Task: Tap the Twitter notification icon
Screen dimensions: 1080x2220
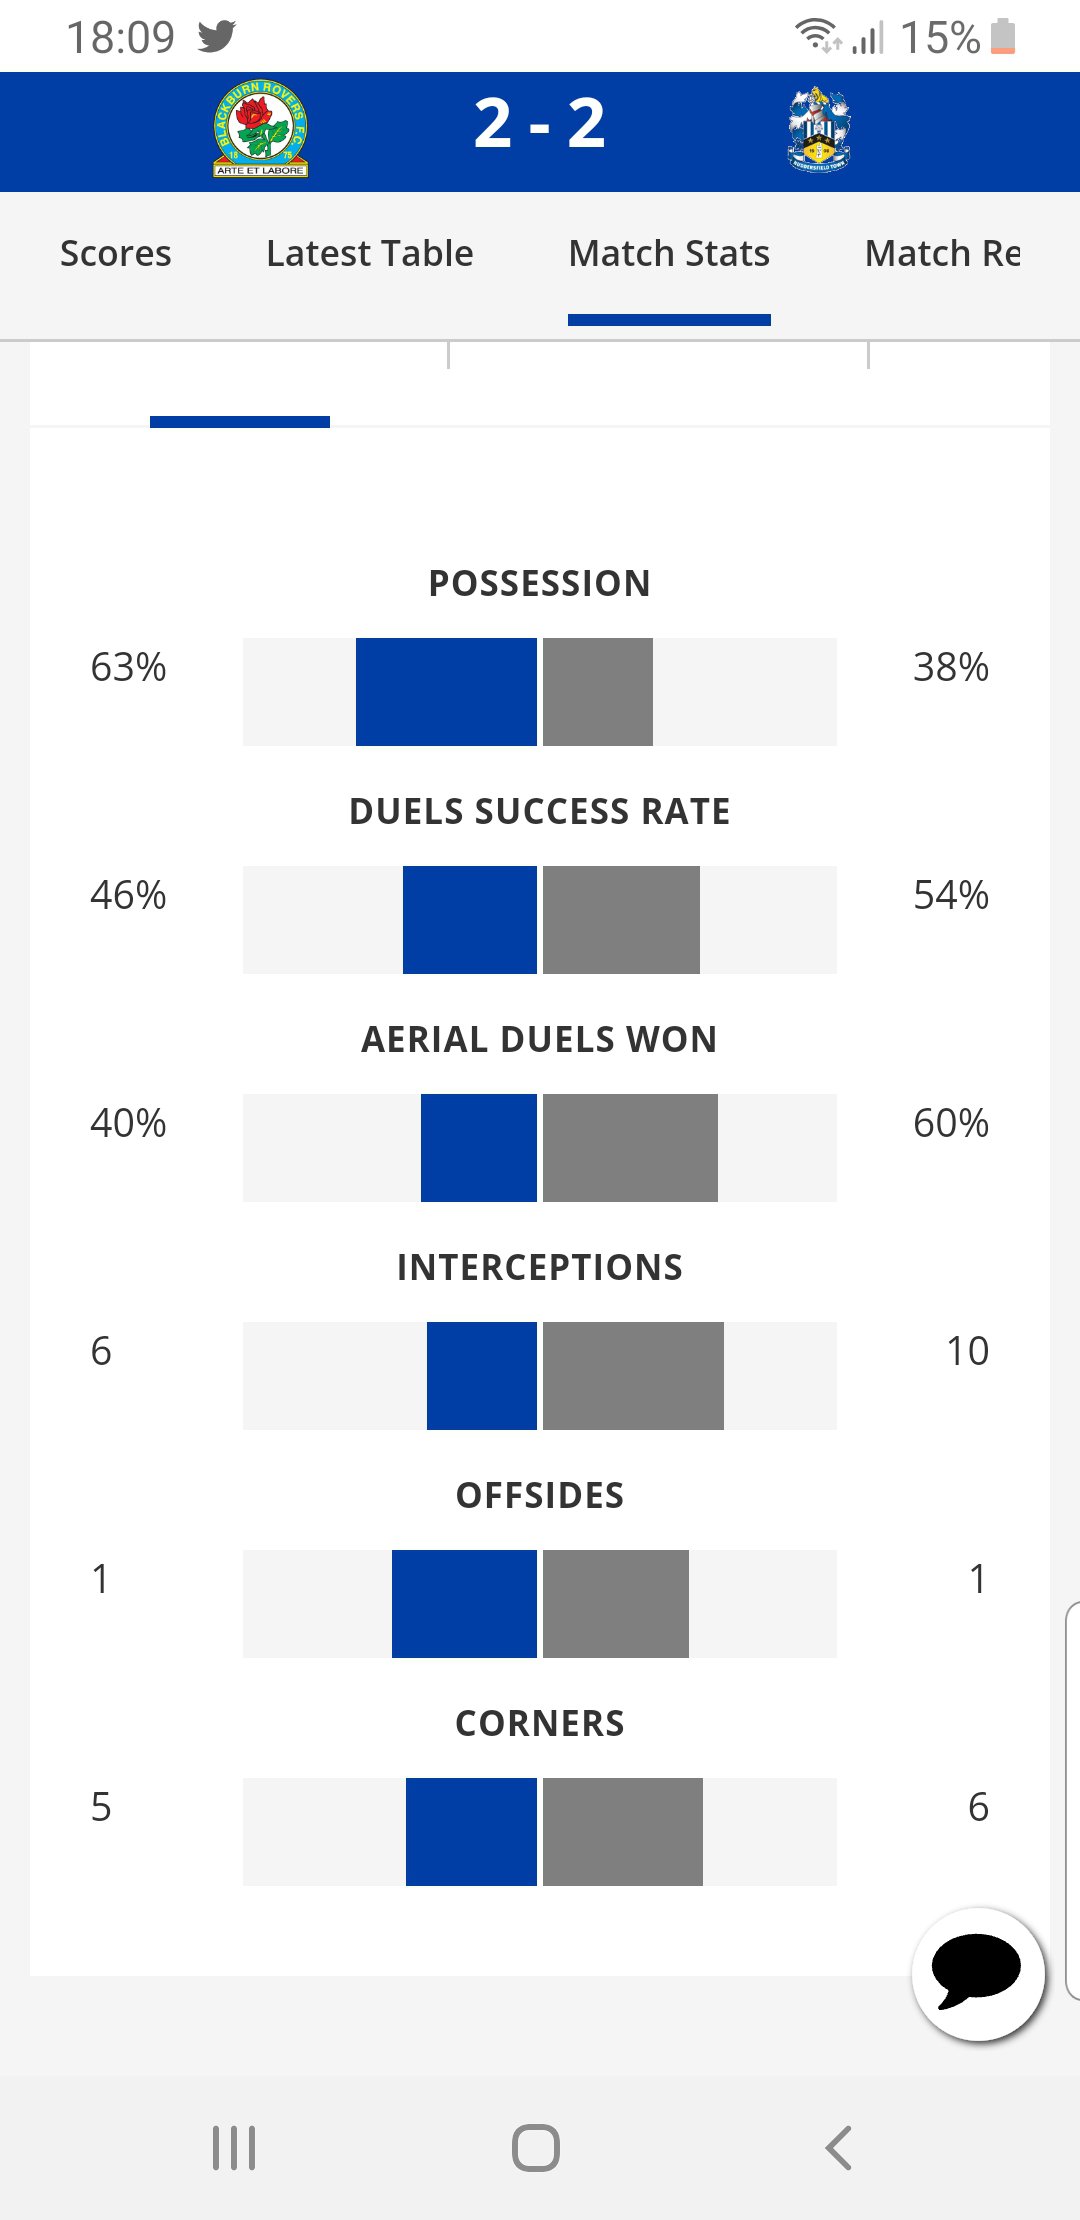Action: [x=217, y=37]
